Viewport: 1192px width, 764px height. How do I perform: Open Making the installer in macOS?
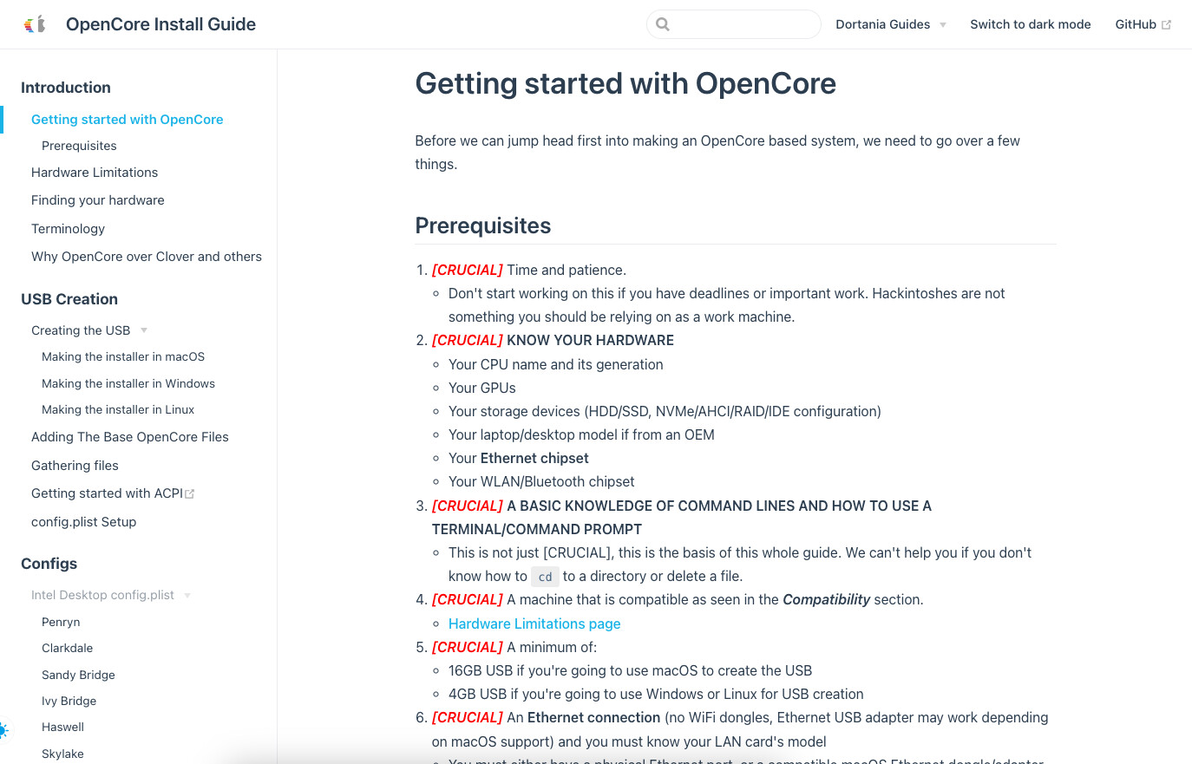point(123,357)
